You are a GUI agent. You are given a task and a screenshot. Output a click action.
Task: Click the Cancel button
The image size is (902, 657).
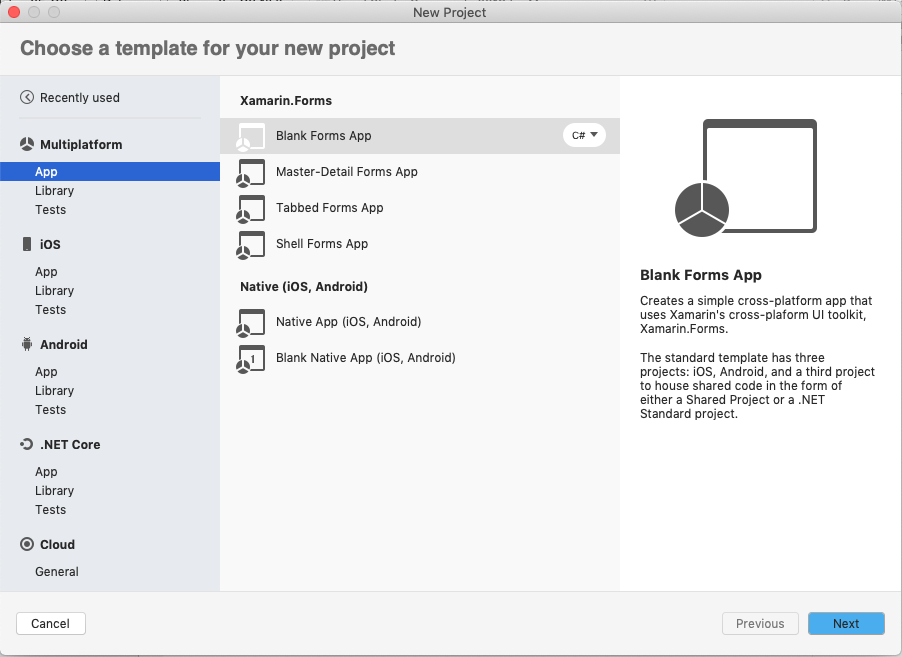(x=50, y=623)
